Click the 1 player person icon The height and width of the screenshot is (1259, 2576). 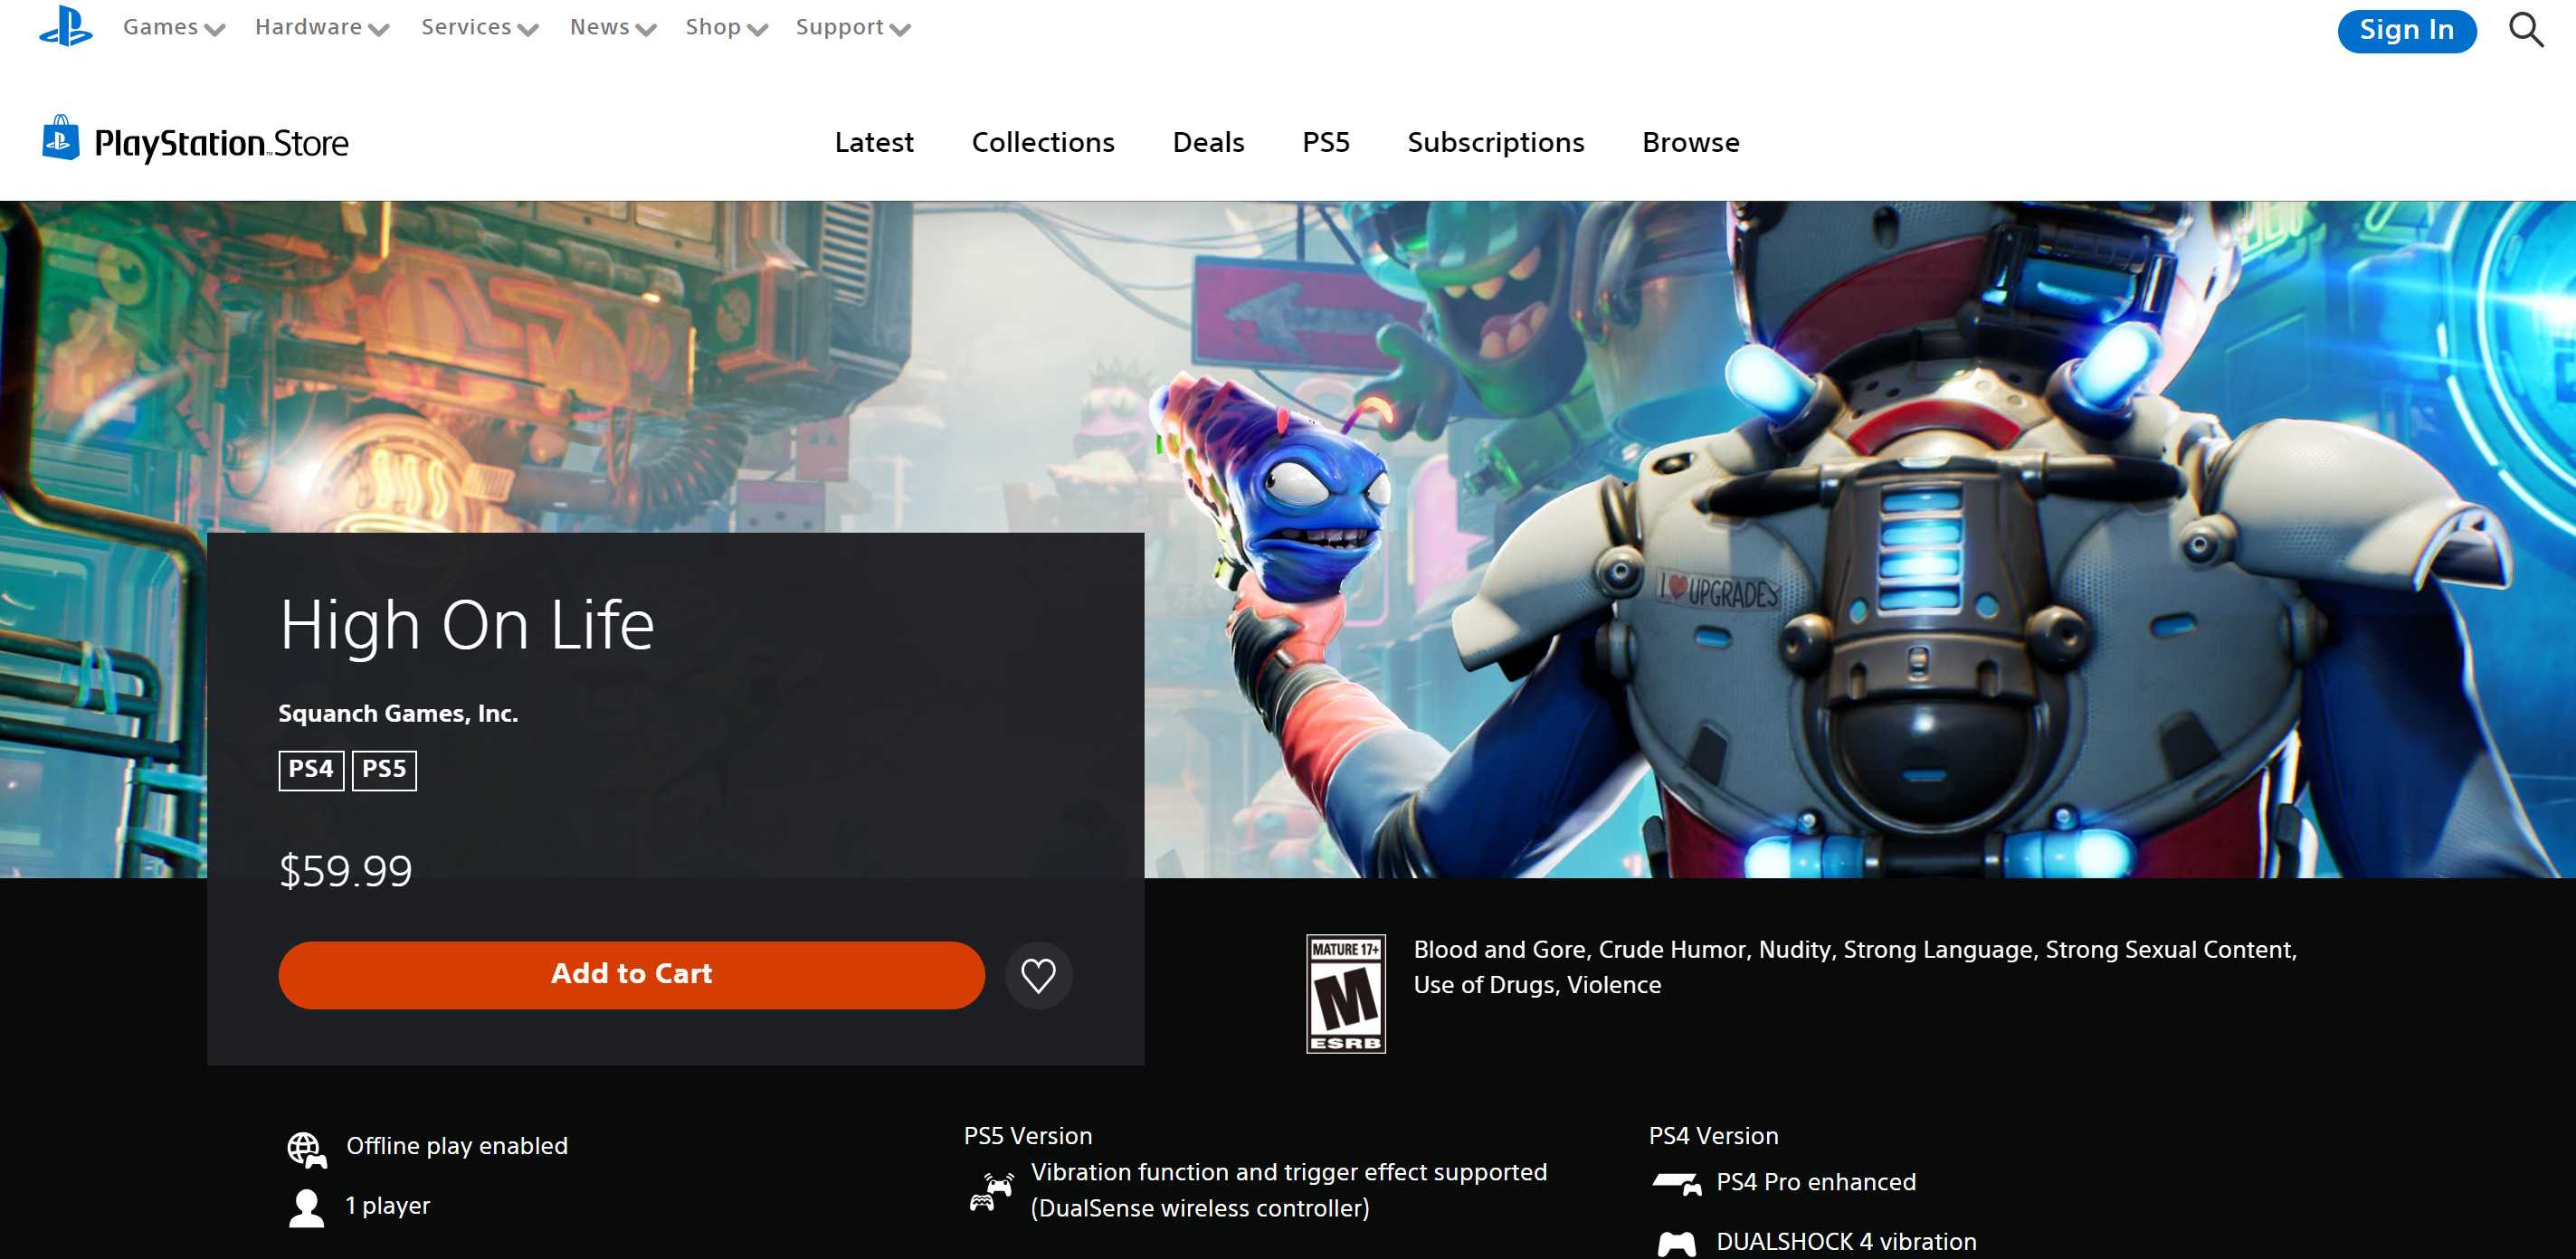[x=306, y=1208]
